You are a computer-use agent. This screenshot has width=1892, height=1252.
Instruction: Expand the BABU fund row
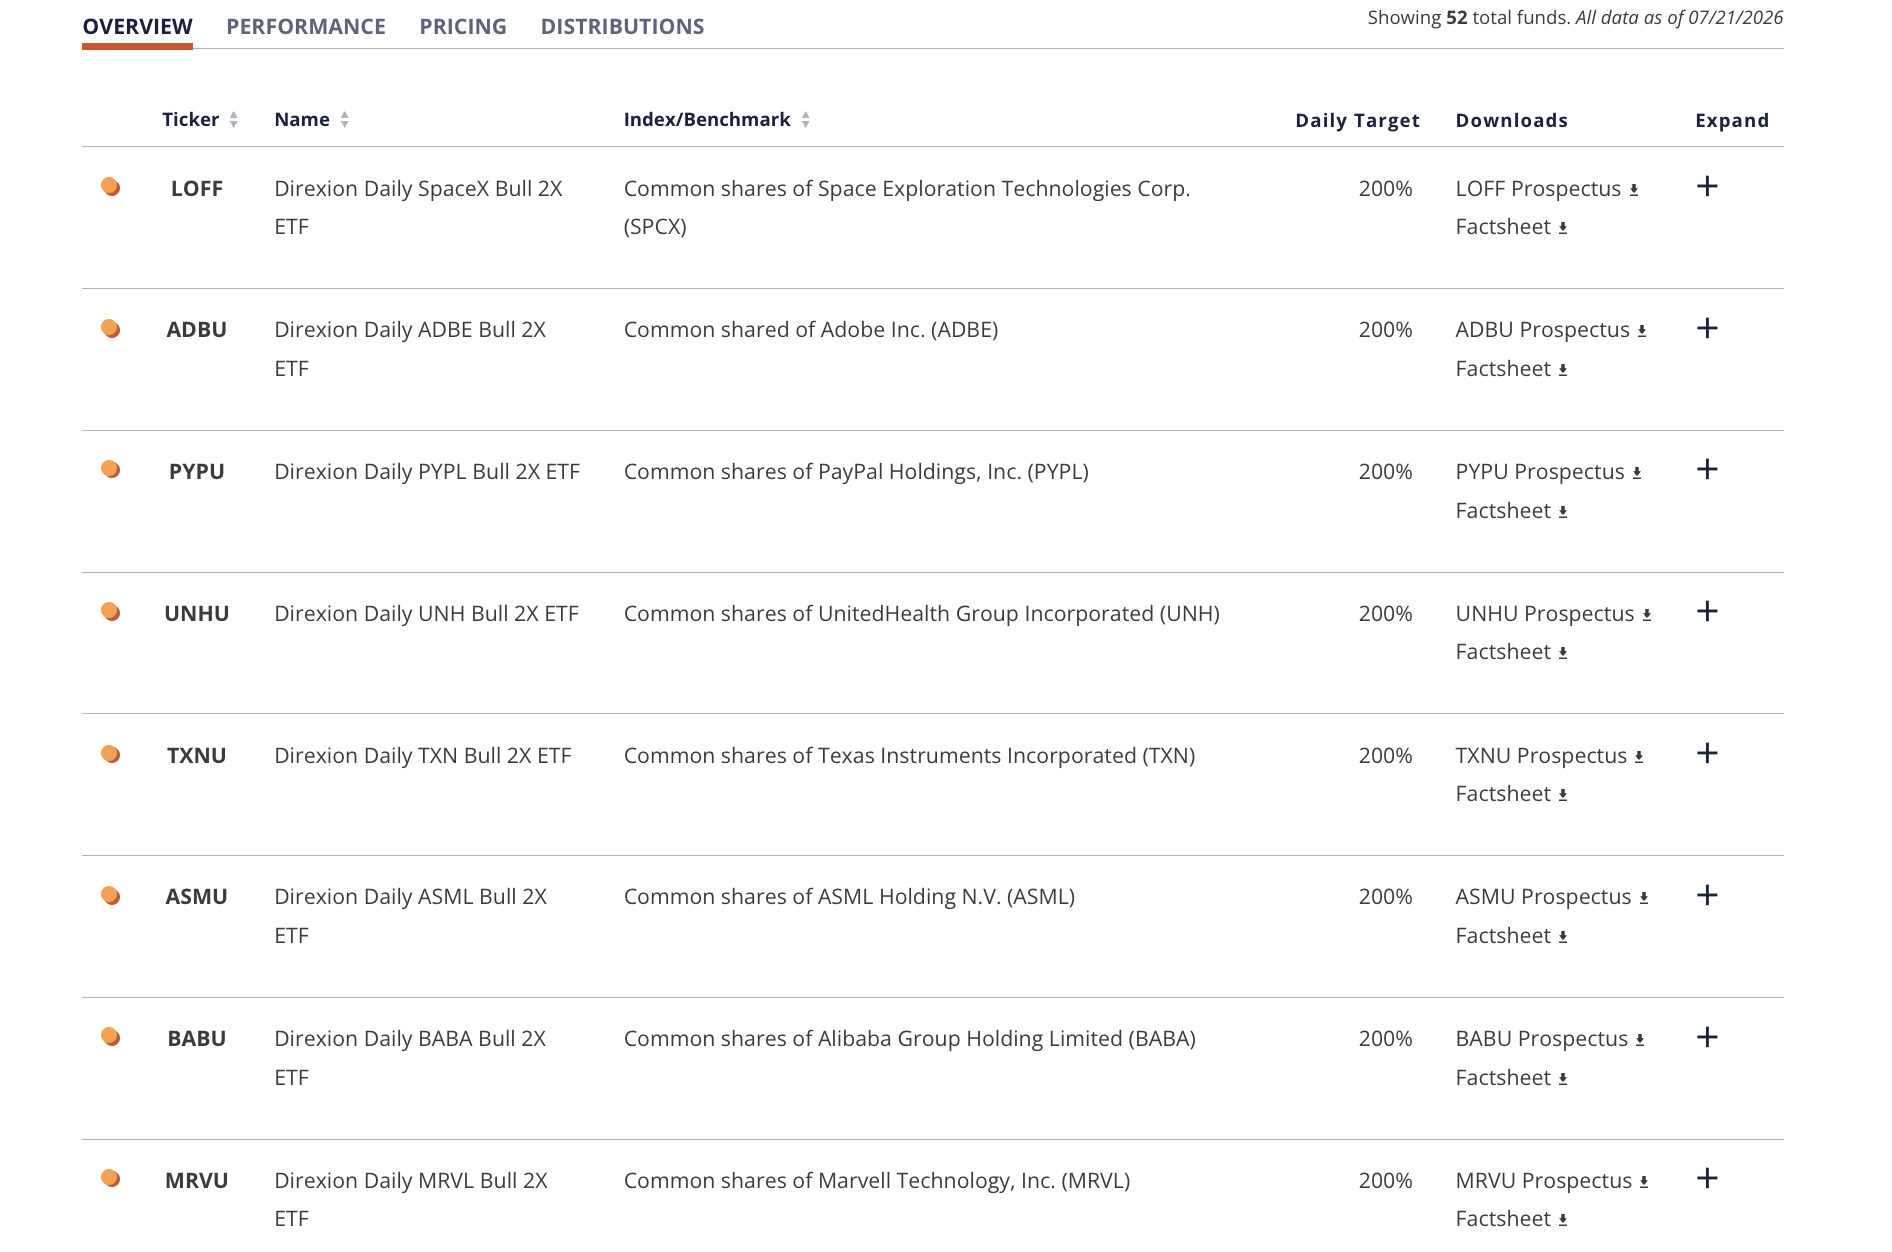tap(1707, 1037)
